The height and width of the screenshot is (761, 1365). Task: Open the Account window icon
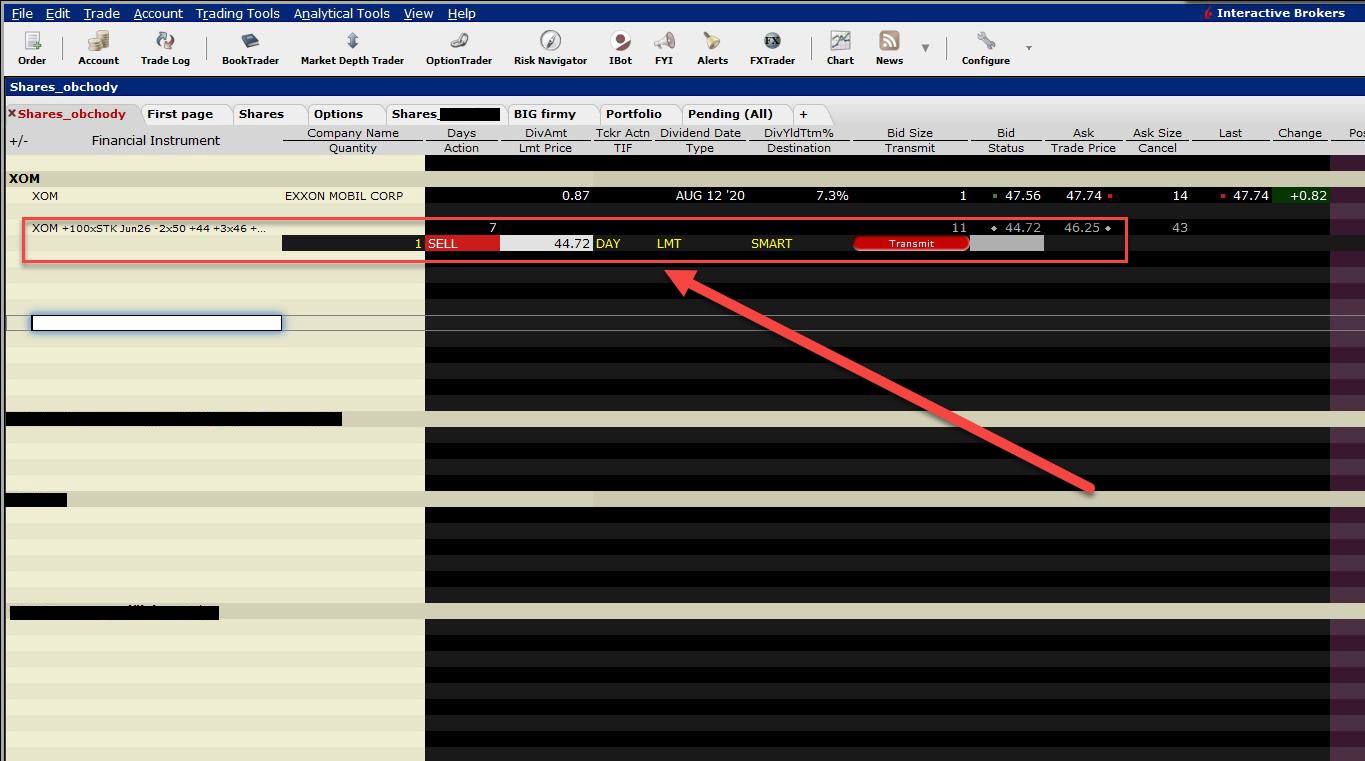coord(98,42)
